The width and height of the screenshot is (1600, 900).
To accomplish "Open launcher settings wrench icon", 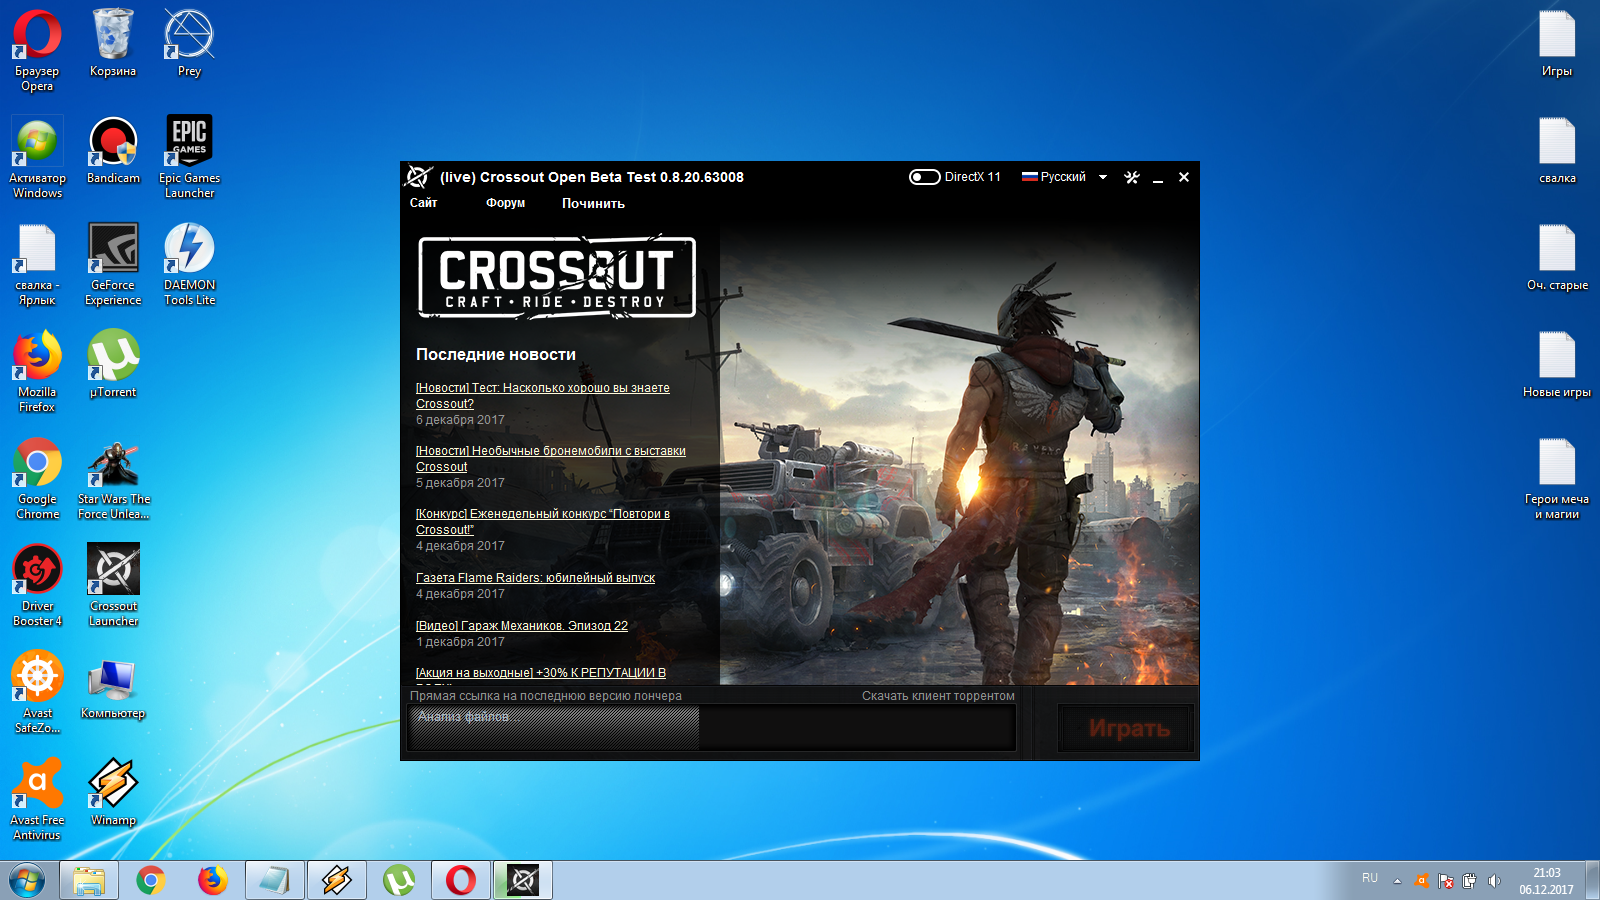I will click(x=1132, y=177).
